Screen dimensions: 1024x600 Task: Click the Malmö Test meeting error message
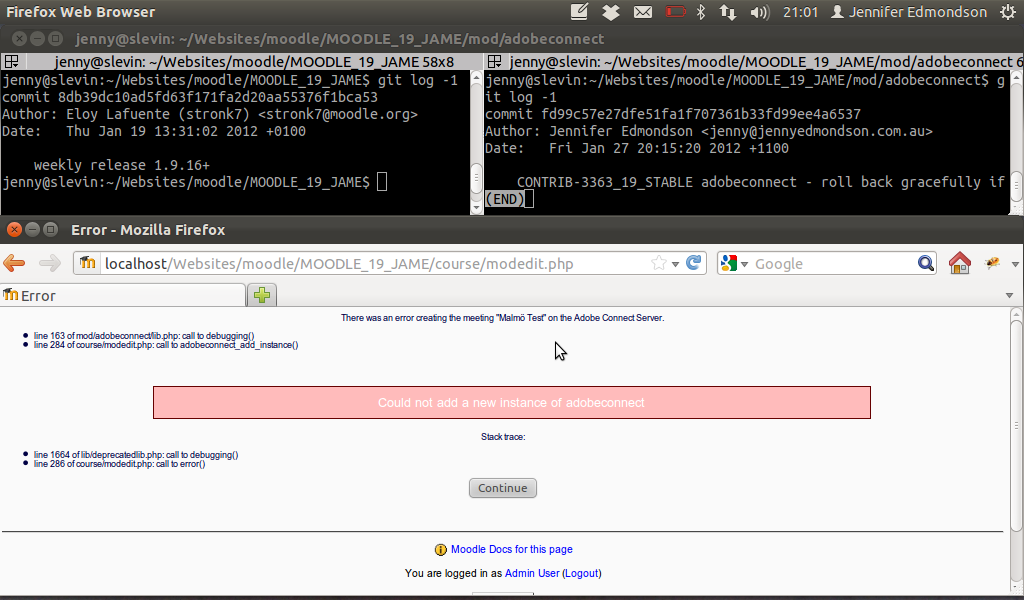[x=502, y=318]
